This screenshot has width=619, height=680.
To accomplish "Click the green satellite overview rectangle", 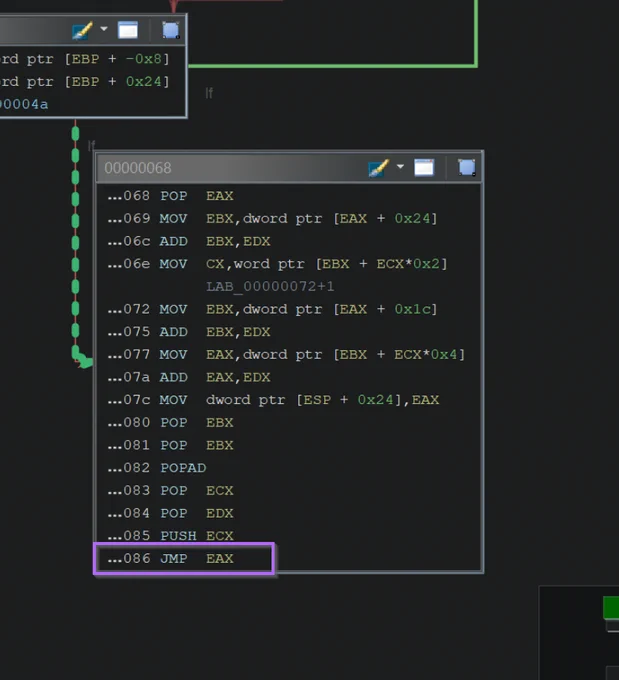I will coord(611,607).
